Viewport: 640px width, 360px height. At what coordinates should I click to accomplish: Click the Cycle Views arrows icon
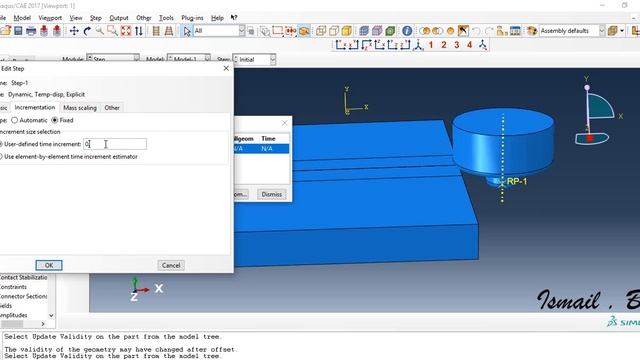[x=139, y=31]
